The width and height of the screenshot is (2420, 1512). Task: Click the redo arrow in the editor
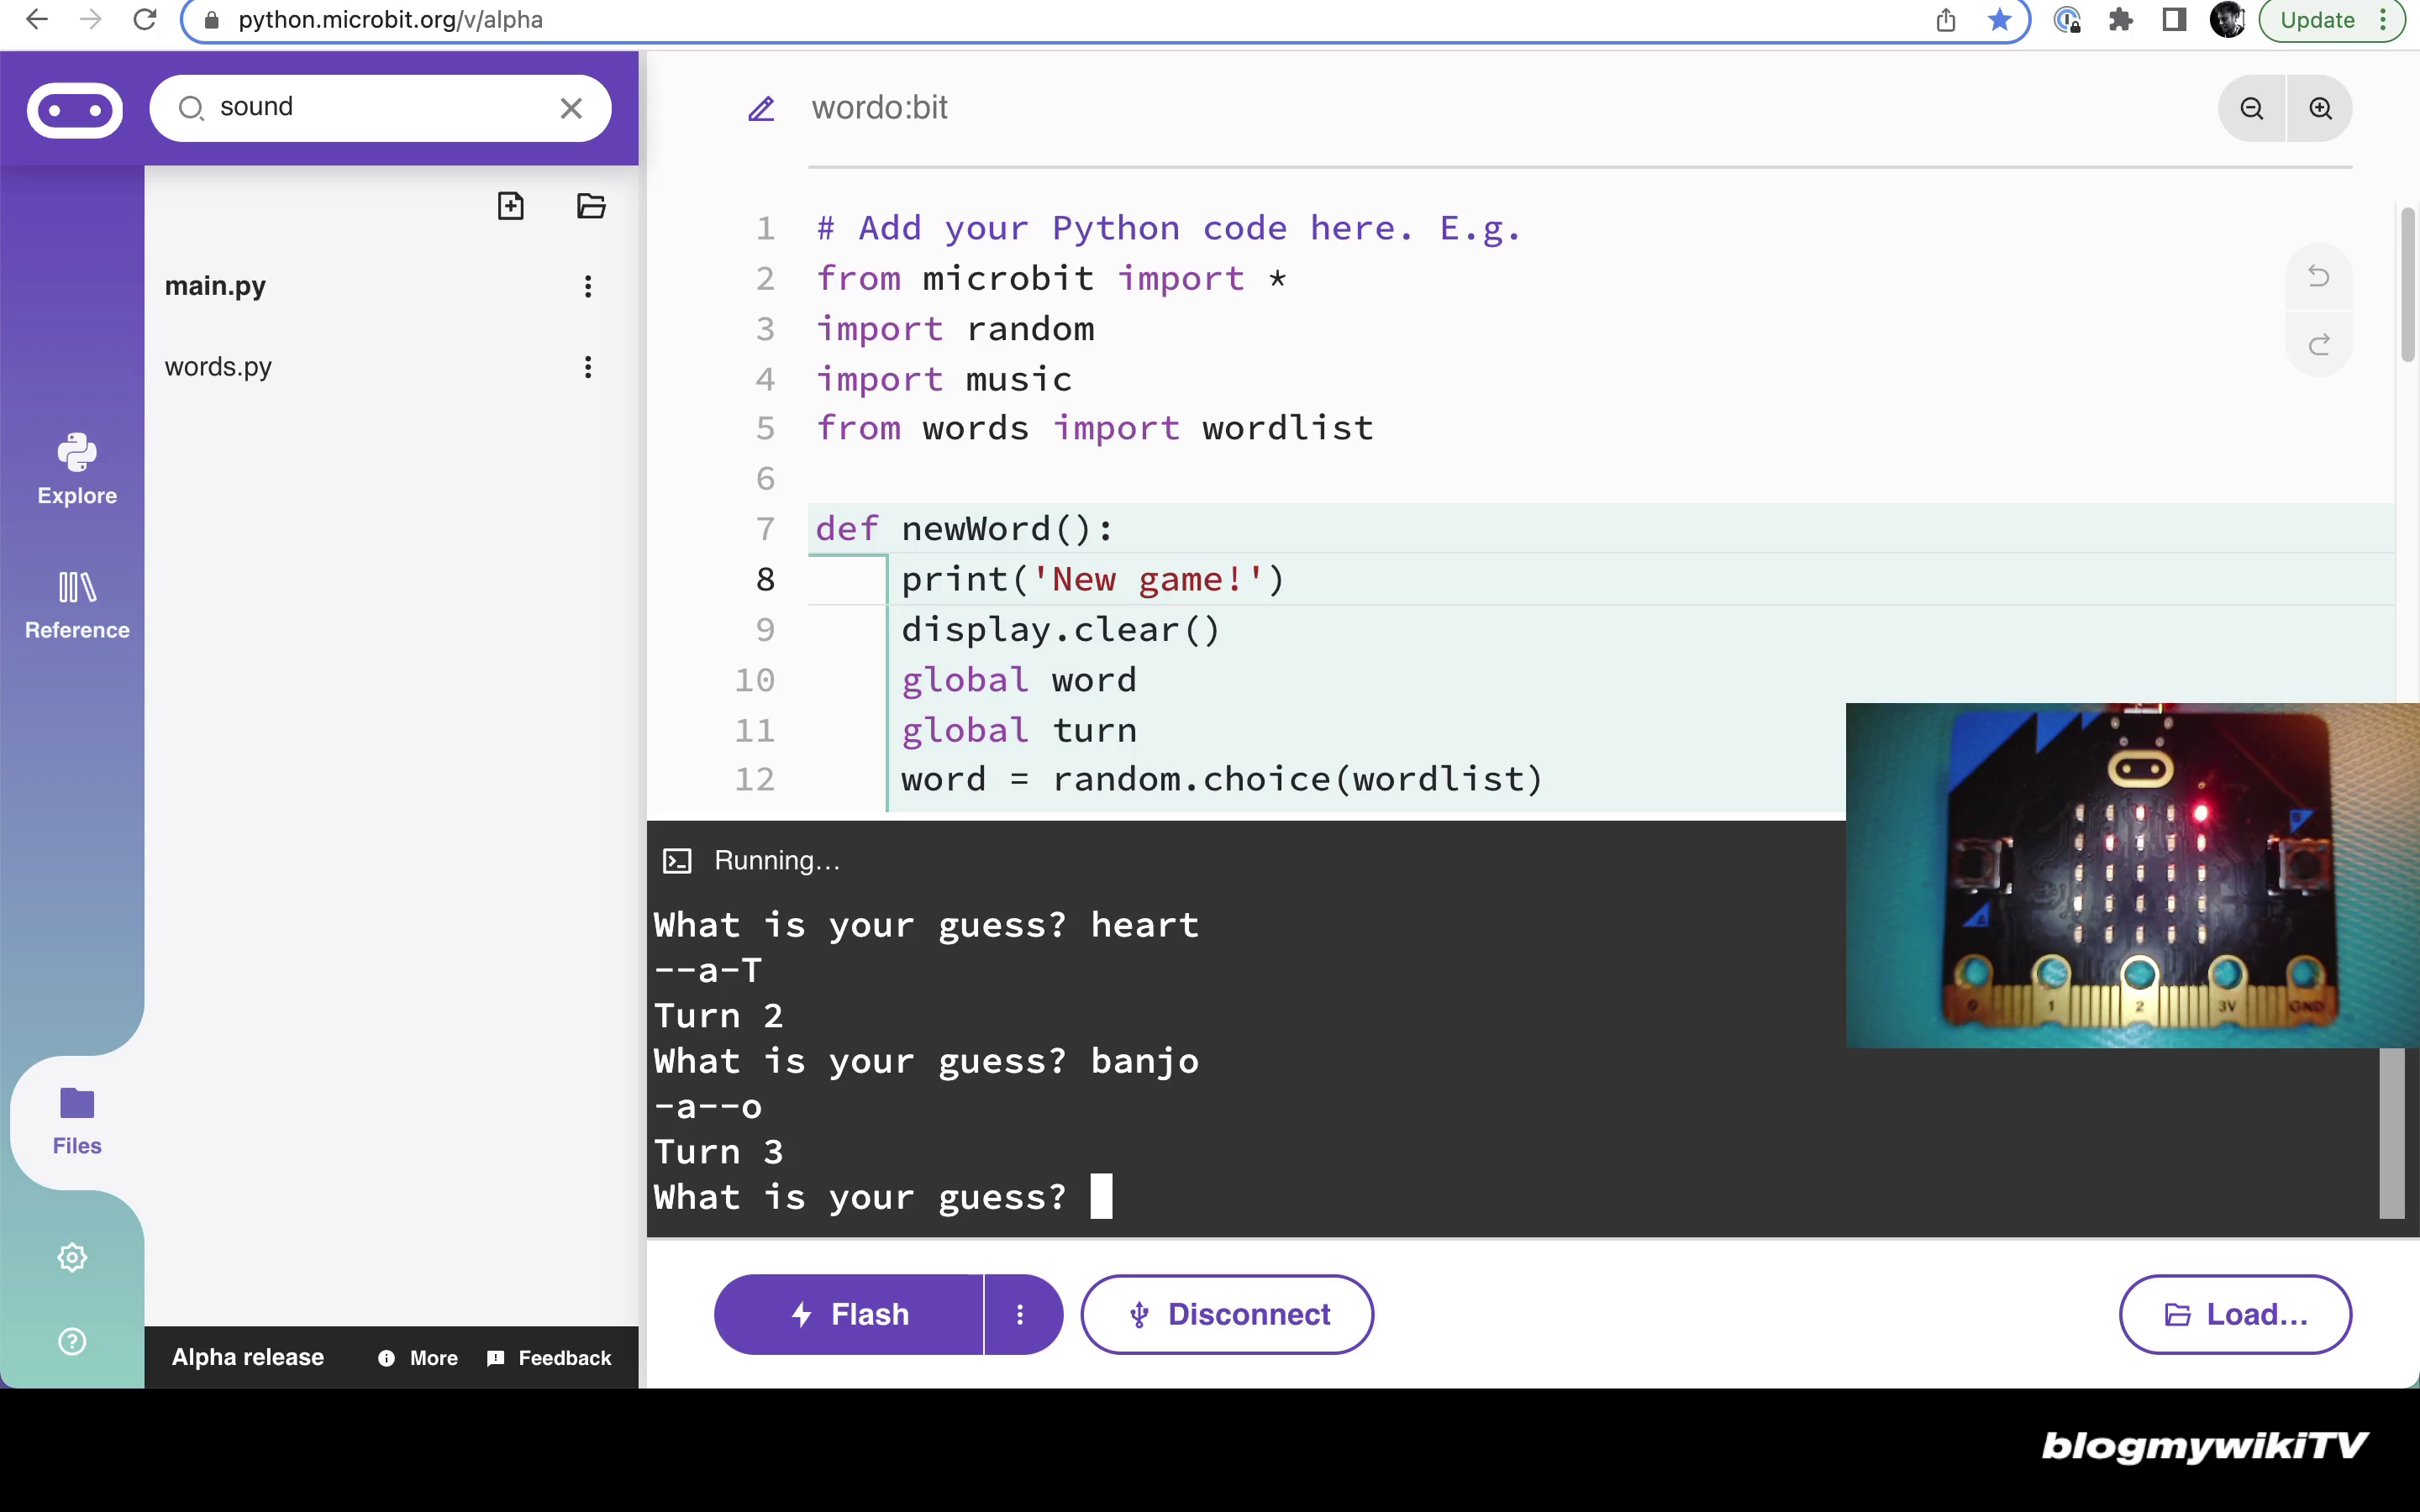pyautogui.click(x=2318, y=345)
